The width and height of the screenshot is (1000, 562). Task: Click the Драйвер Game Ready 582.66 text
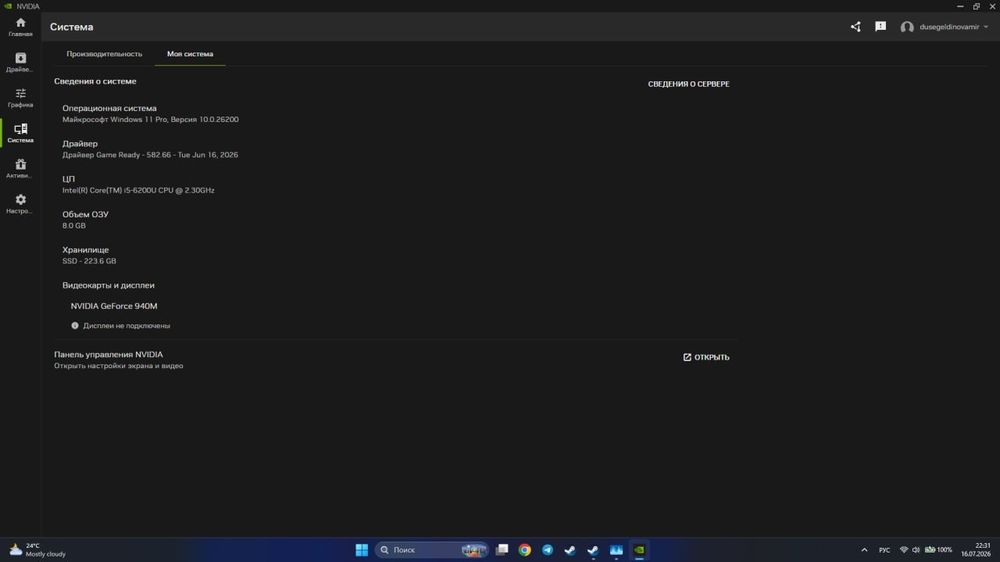pyautogui.click(x=150, y=155)
